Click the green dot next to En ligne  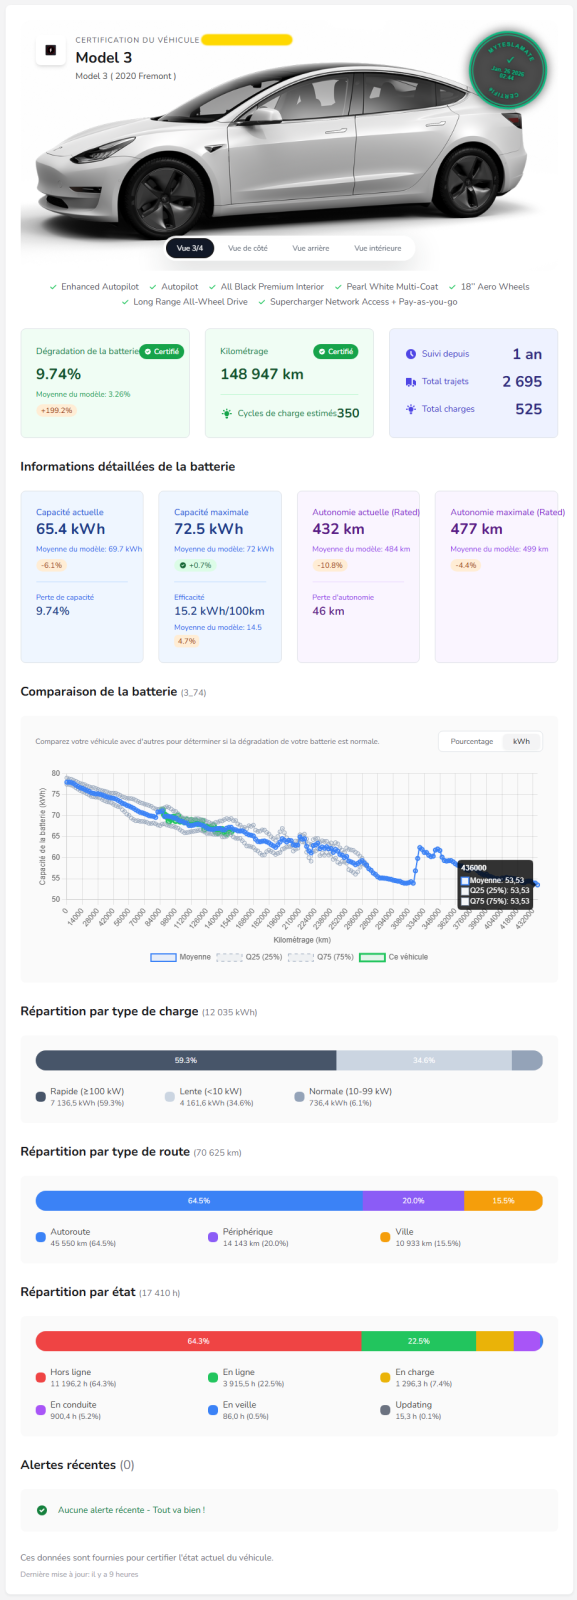(213, 1378)
